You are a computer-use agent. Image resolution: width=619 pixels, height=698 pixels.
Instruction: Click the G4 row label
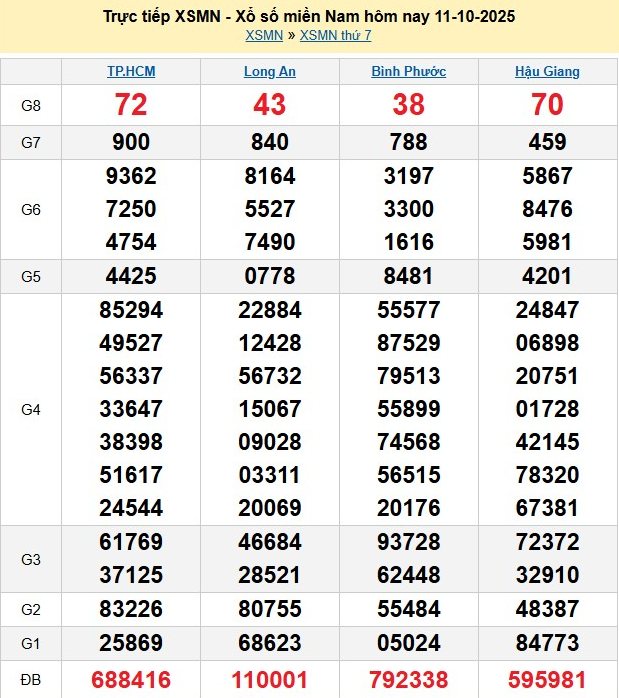coord(31,409)
